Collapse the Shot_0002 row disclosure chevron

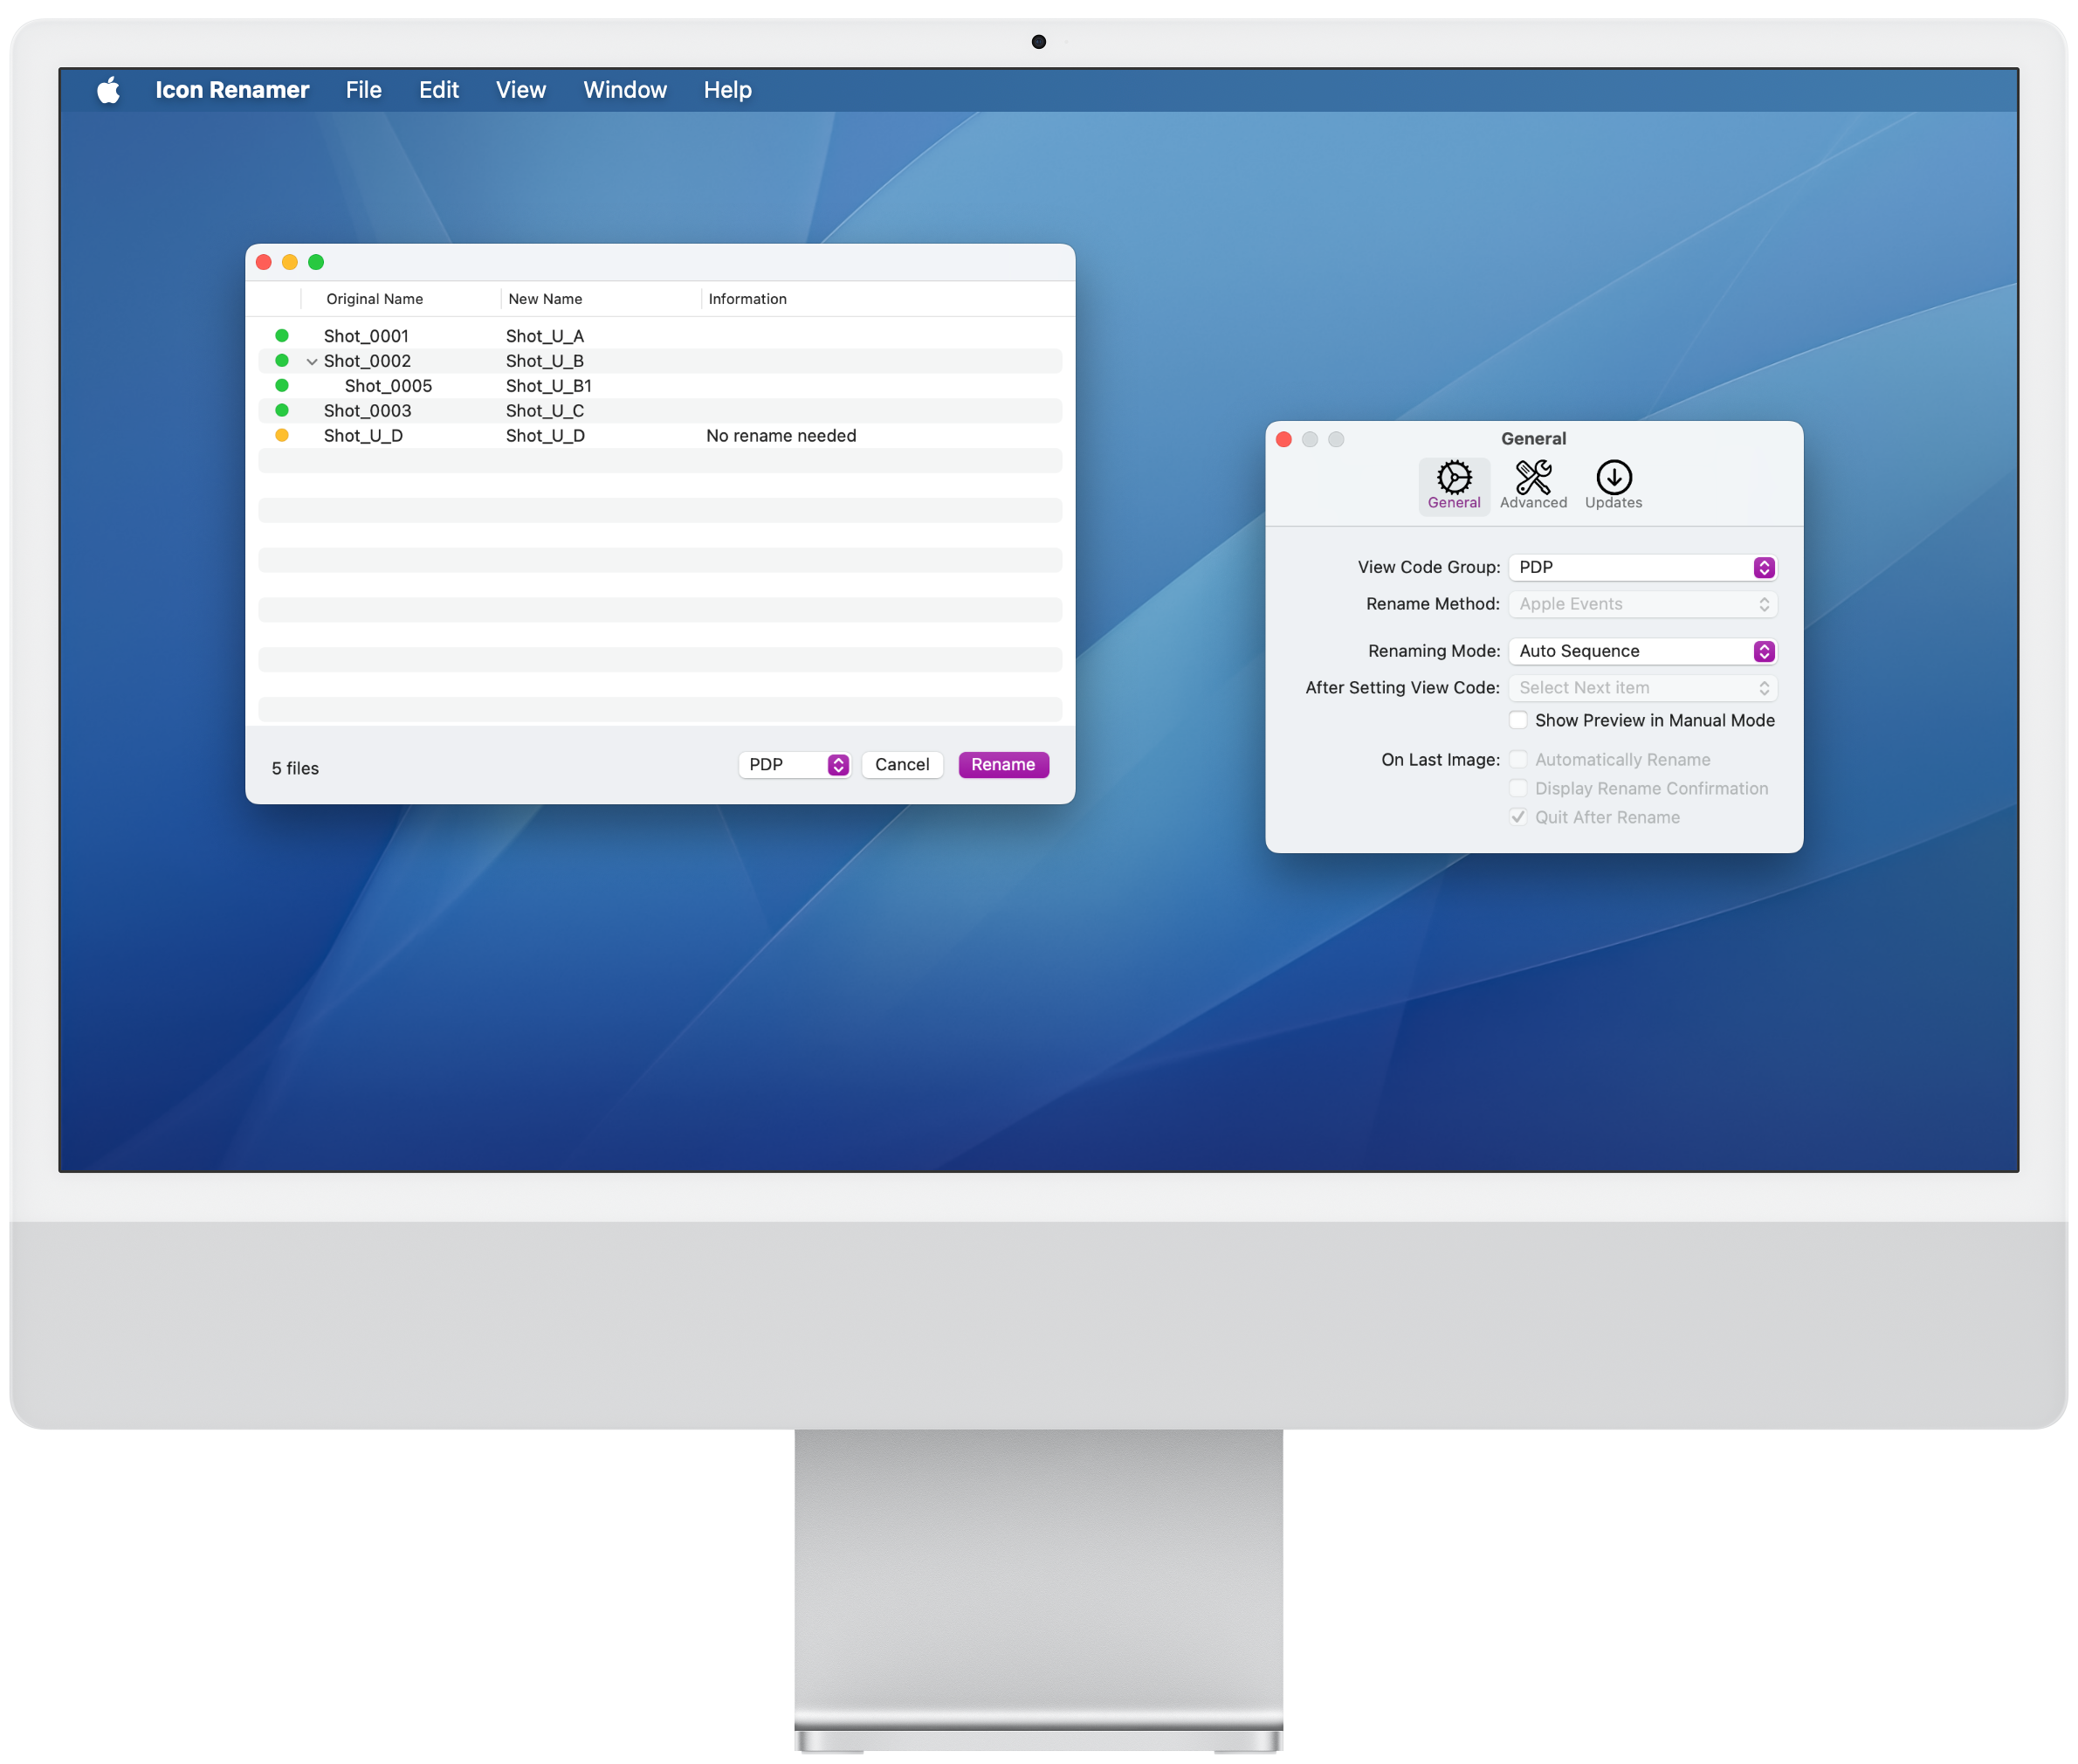[x=312, y=361]
